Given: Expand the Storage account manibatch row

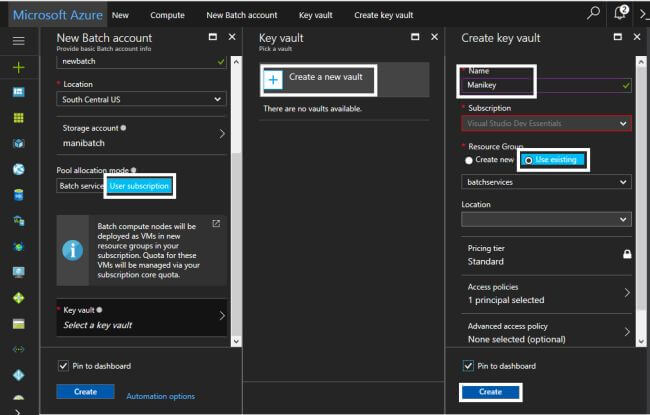Looking at the screenshot, I should coord(141,136).
